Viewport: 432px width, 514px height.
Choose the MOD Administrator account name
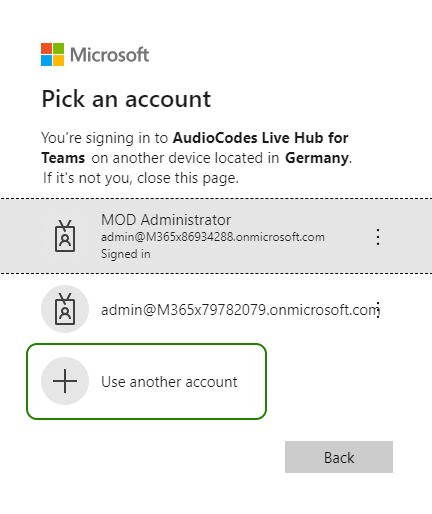(166, 220)
